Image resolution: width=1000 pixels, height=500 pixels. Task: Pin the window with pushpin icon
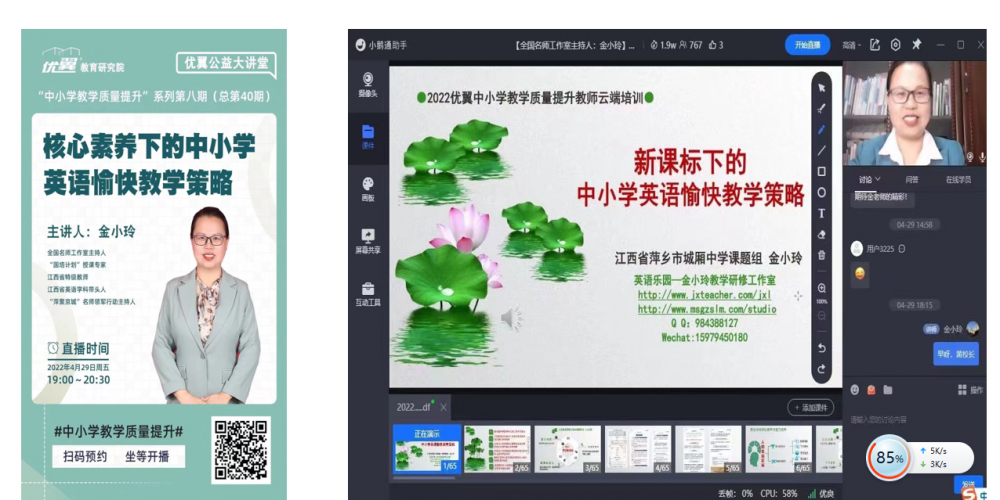click(x=916, y=45)
